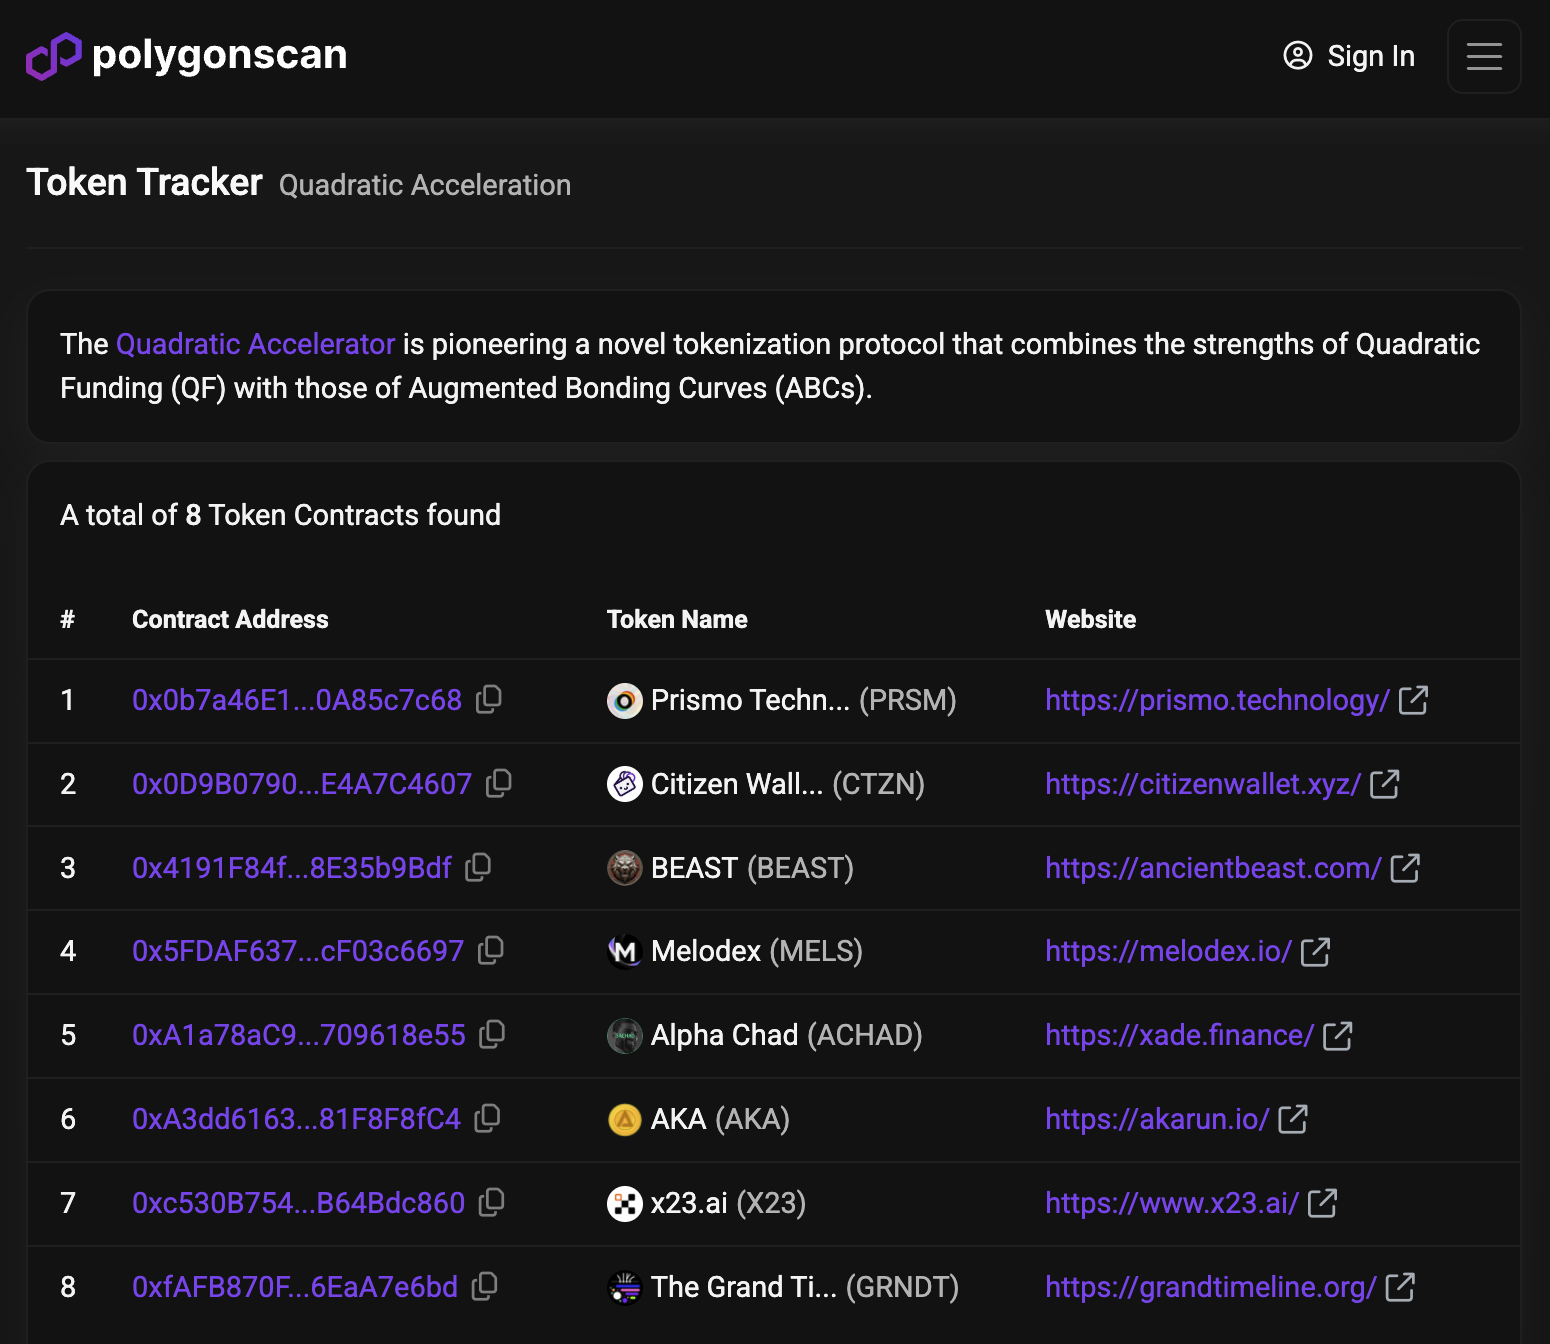Open external link icon for xade.finance
Screen dimensions: 1550x1344
1337,1036
